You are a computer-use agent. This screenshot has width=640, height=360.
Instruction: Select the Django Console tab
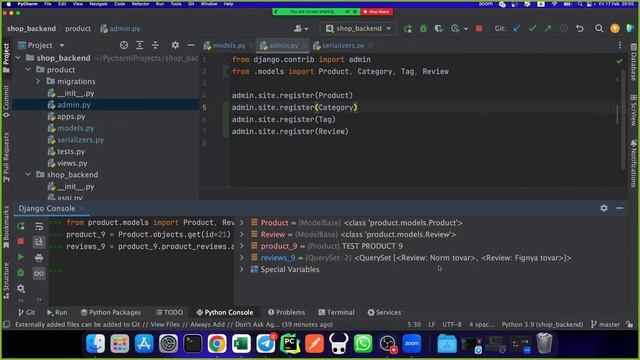click(x=47, y=208)
